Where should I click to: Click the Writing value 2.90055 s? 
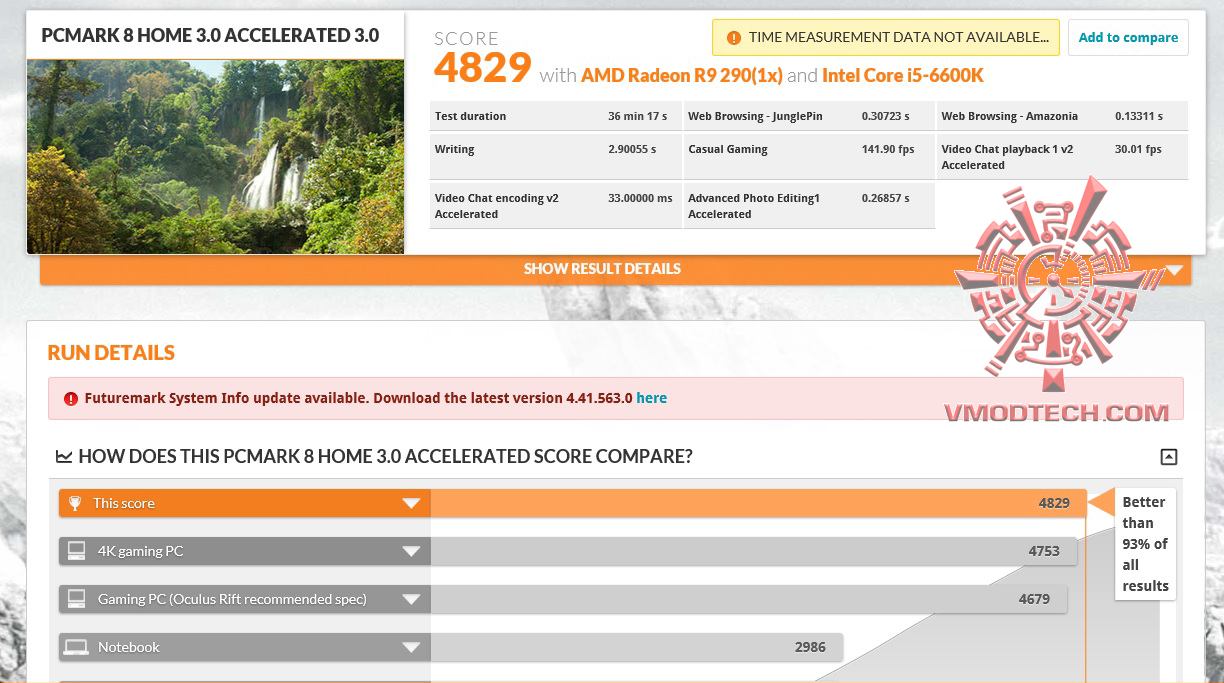632,149
